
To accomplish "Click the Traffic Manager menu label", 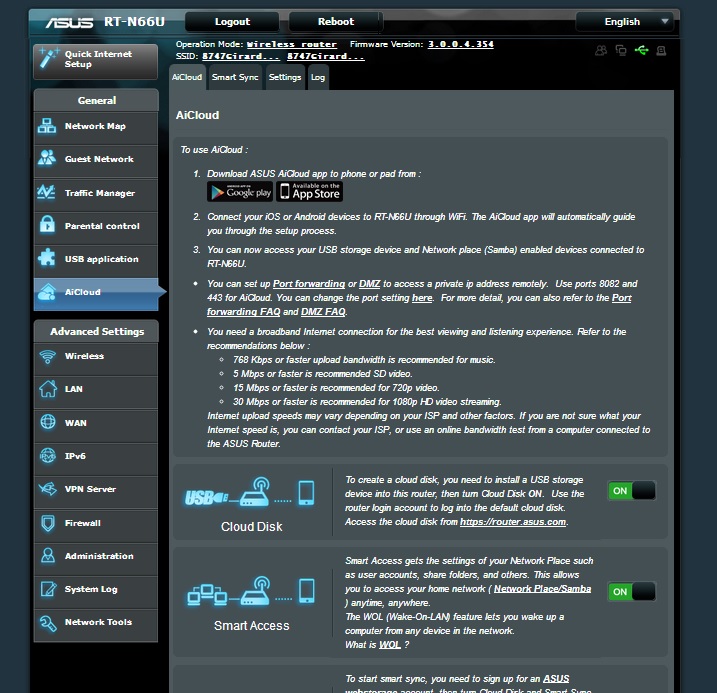I will point(100,193).
